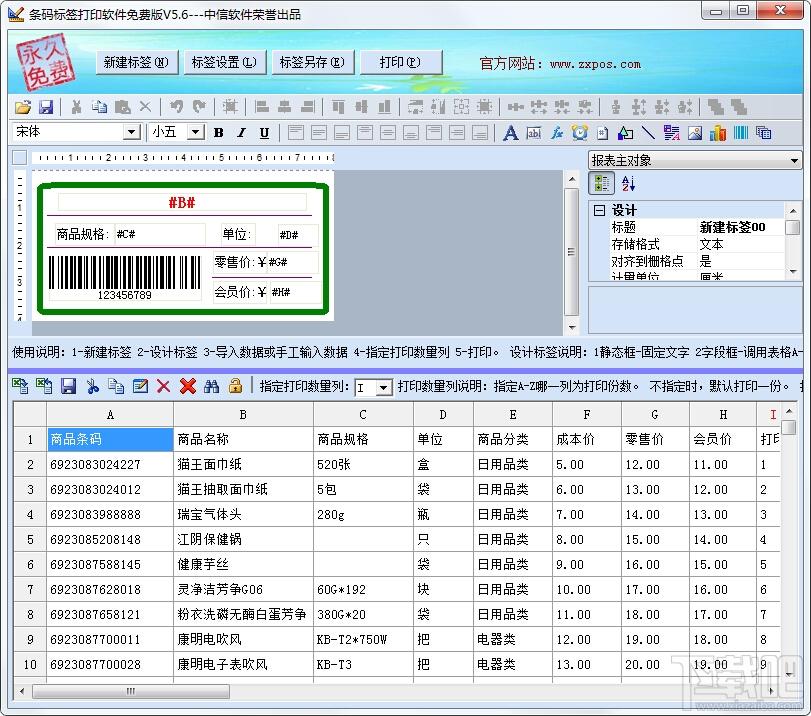Import data from Excel in the data toolbar
811x716 pixels.
pos(21,386)
